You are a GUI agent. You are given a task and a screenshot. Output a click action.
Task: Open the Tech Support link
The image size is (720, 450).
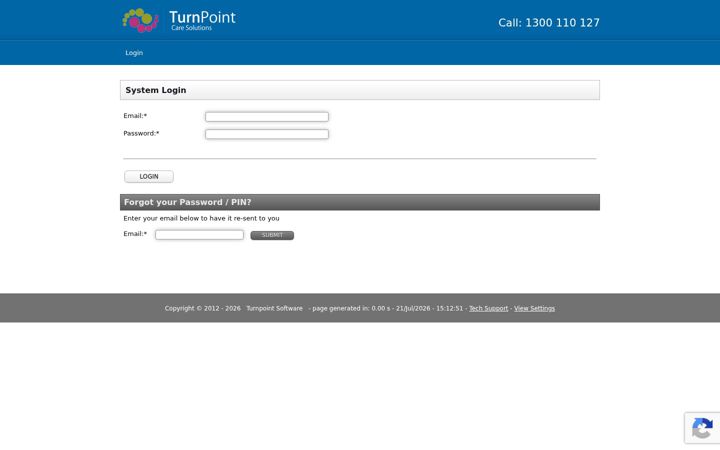click(489, 309)
